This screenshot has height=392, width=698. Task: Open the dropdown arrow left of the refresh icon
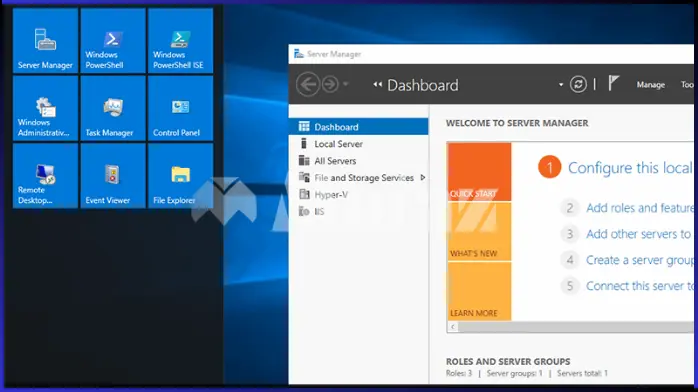click(561, 85)
